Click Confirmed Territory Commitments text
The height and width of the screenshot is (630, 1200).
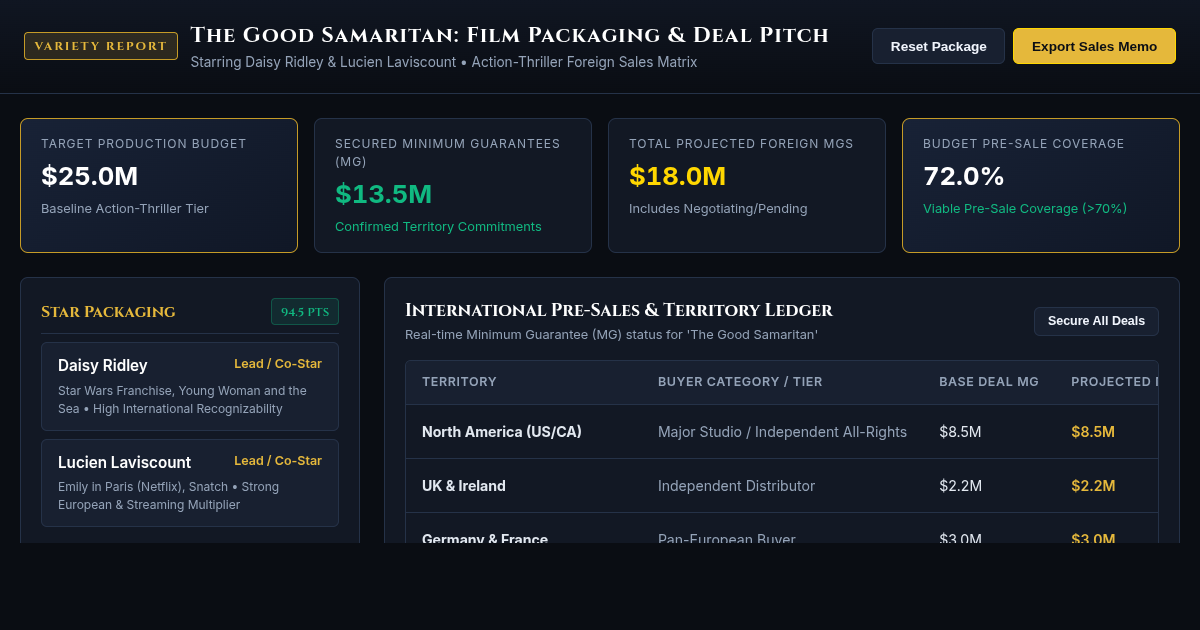[x=438, y=227]
